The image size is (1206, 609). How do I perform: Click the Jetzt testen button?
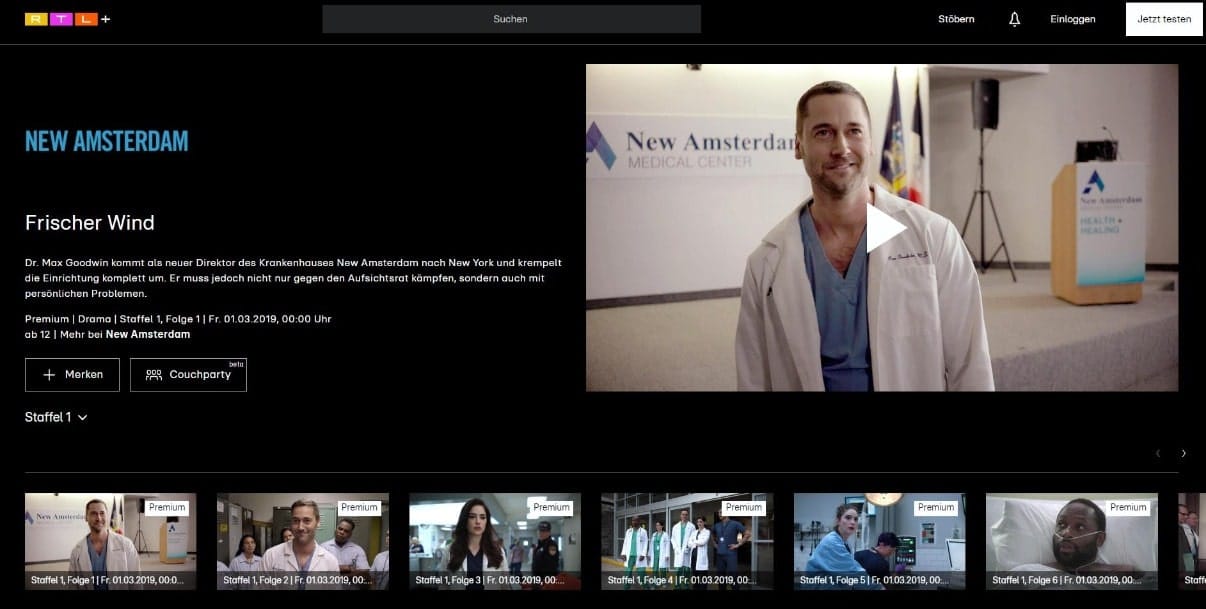click(1164, 19)
